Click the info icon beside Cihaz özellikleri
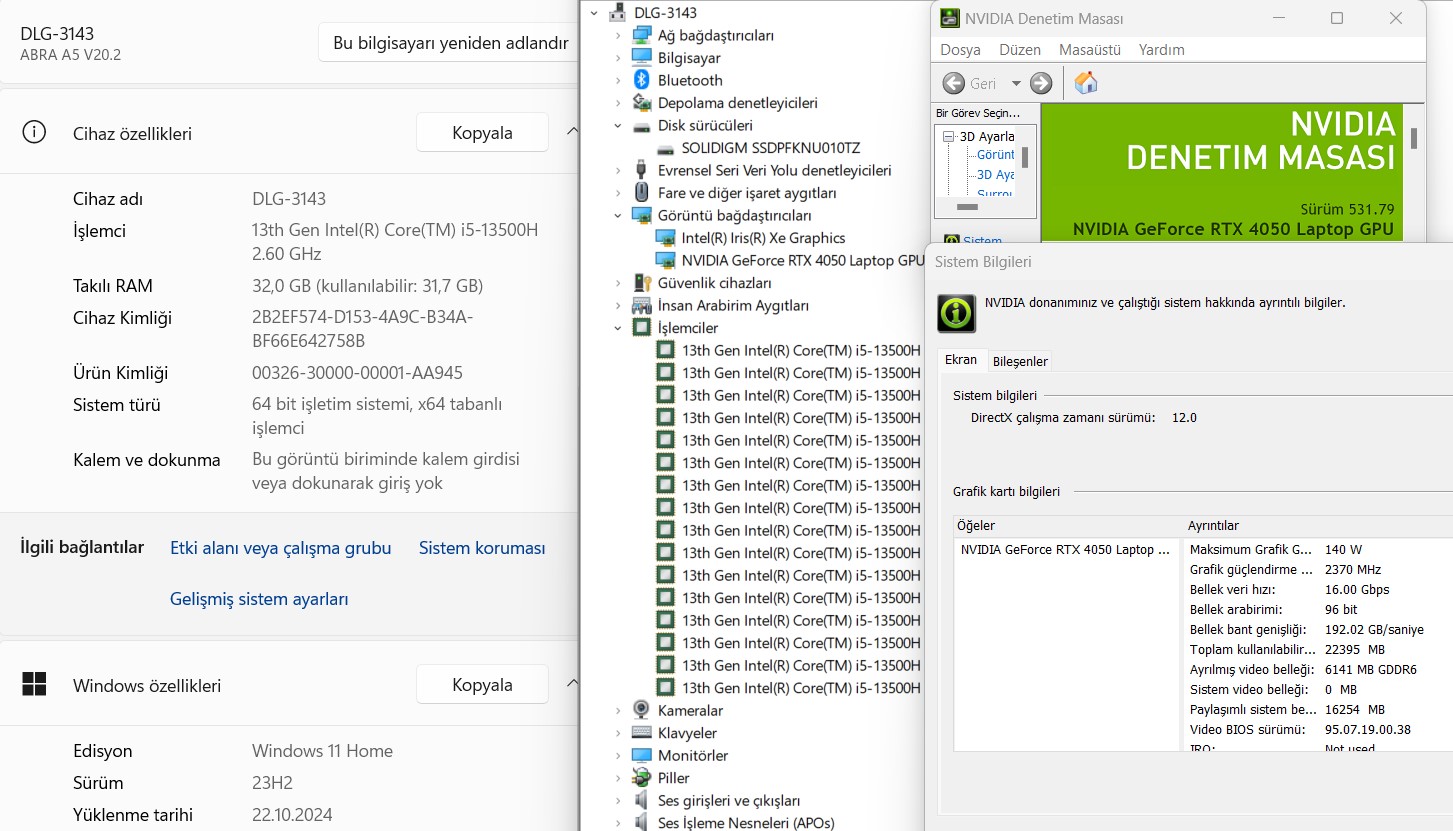1453x831 pixels. pos(34,133)
